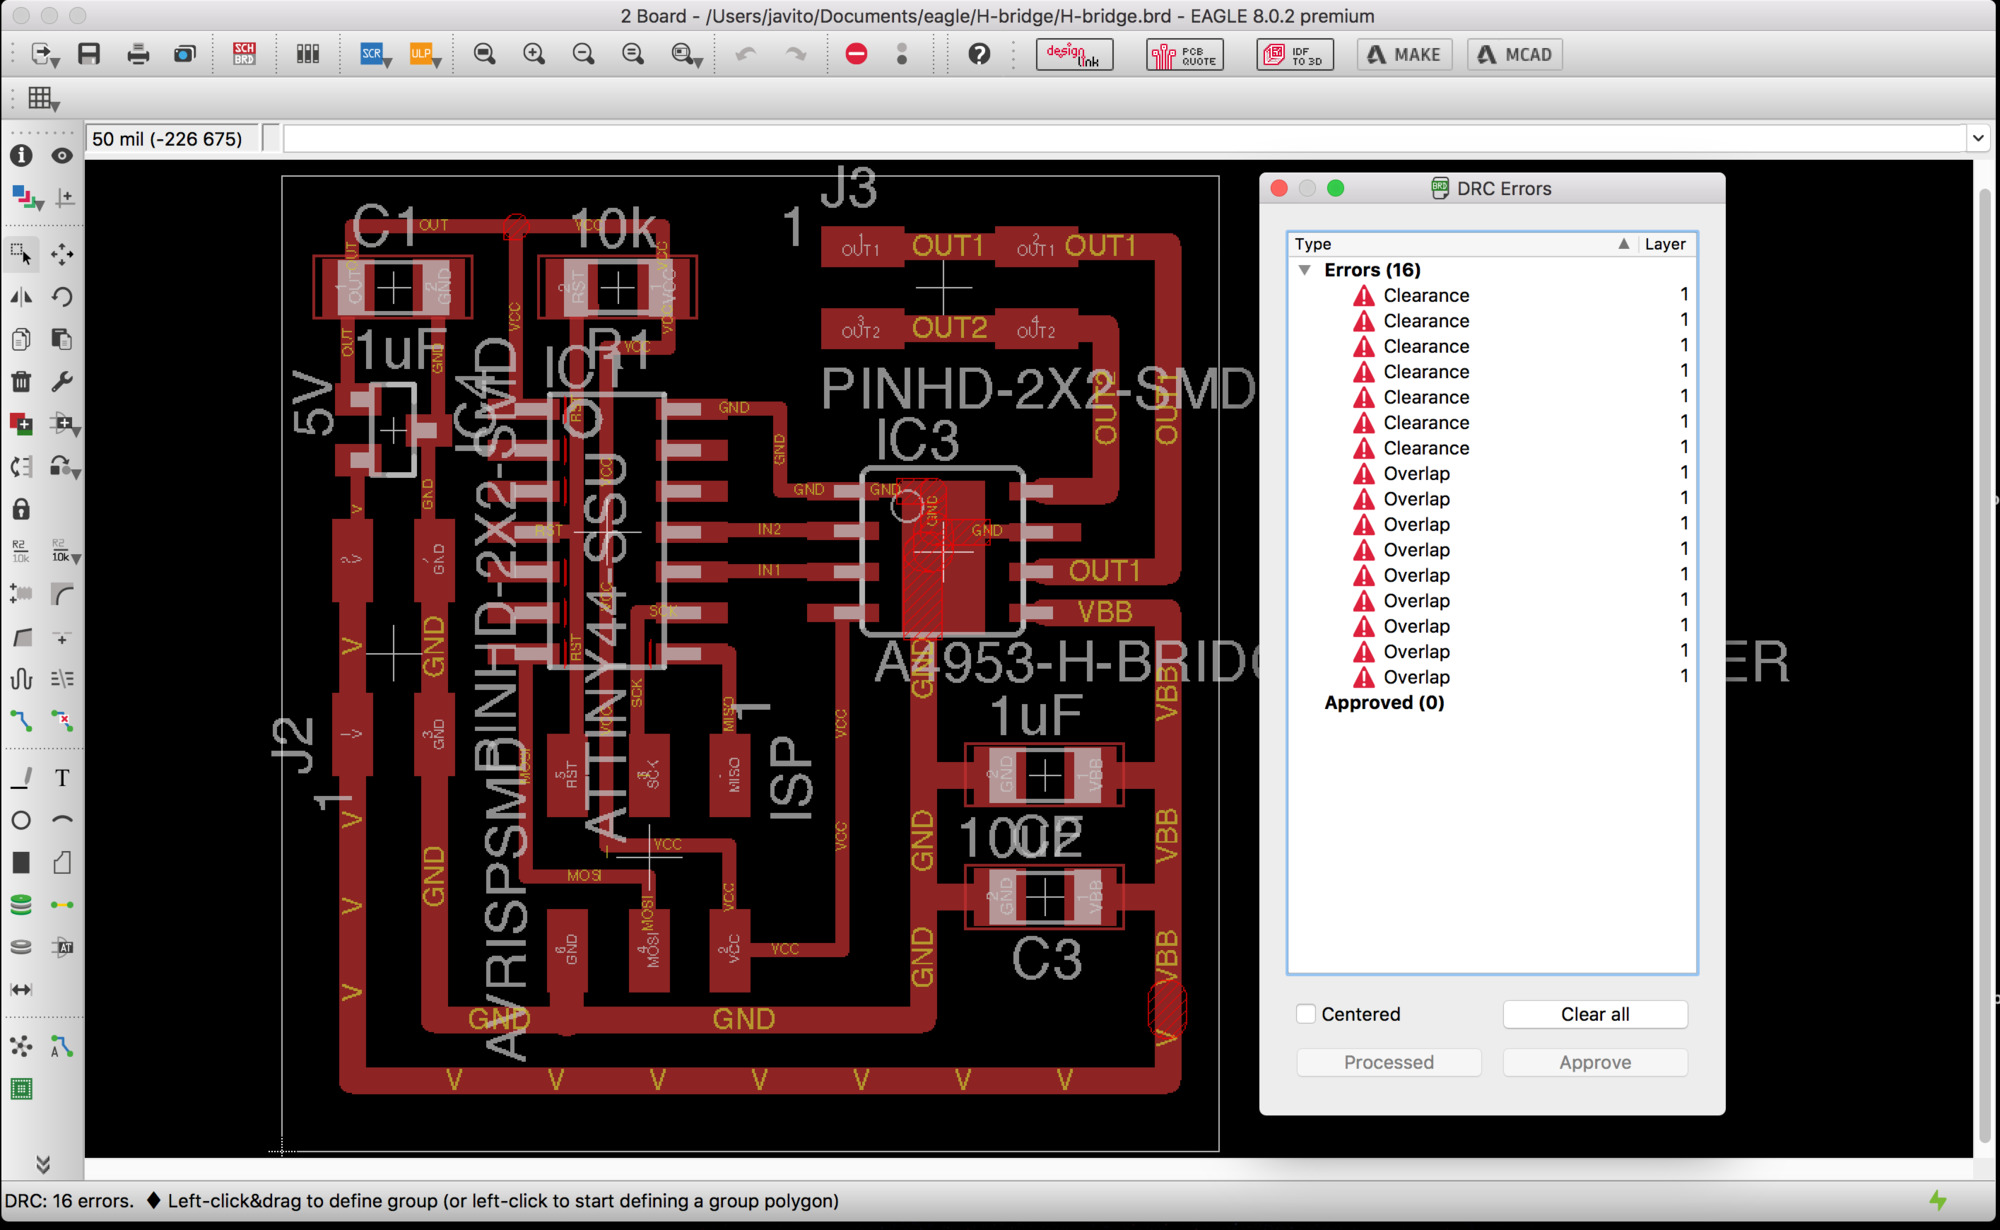Select the Copy tool
The height and width of the screenshot is (1230, 2000).
coord(21,339)
